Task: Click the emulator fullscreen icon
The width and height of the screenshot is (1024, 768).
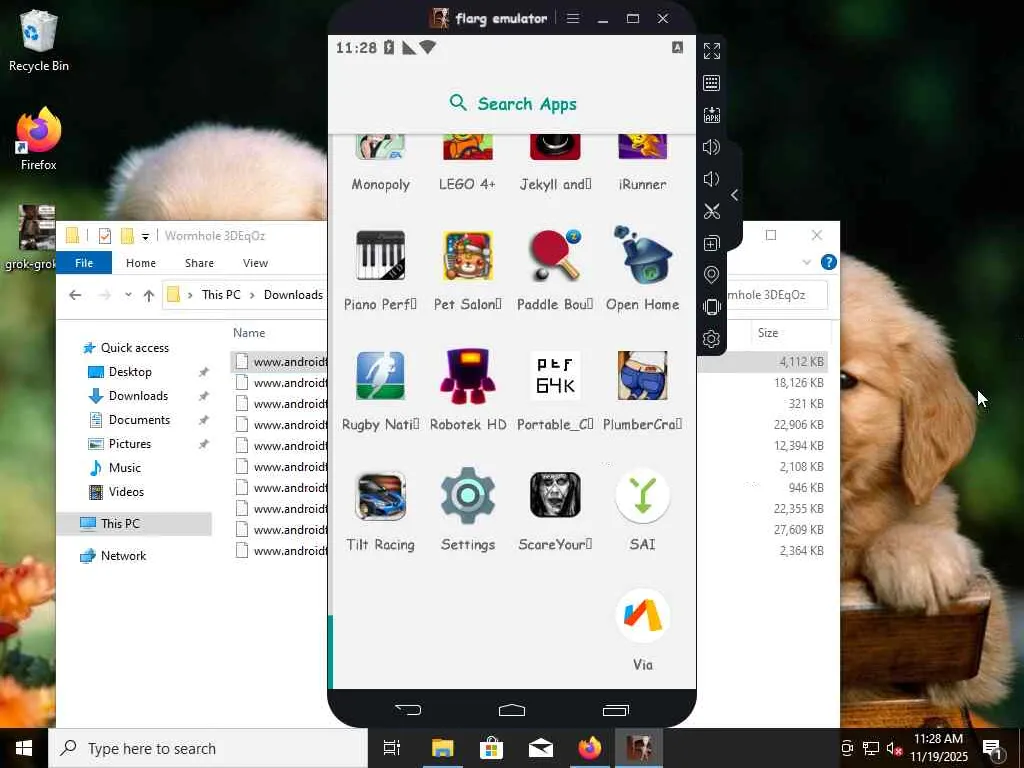Action: (x=712, y=51)
